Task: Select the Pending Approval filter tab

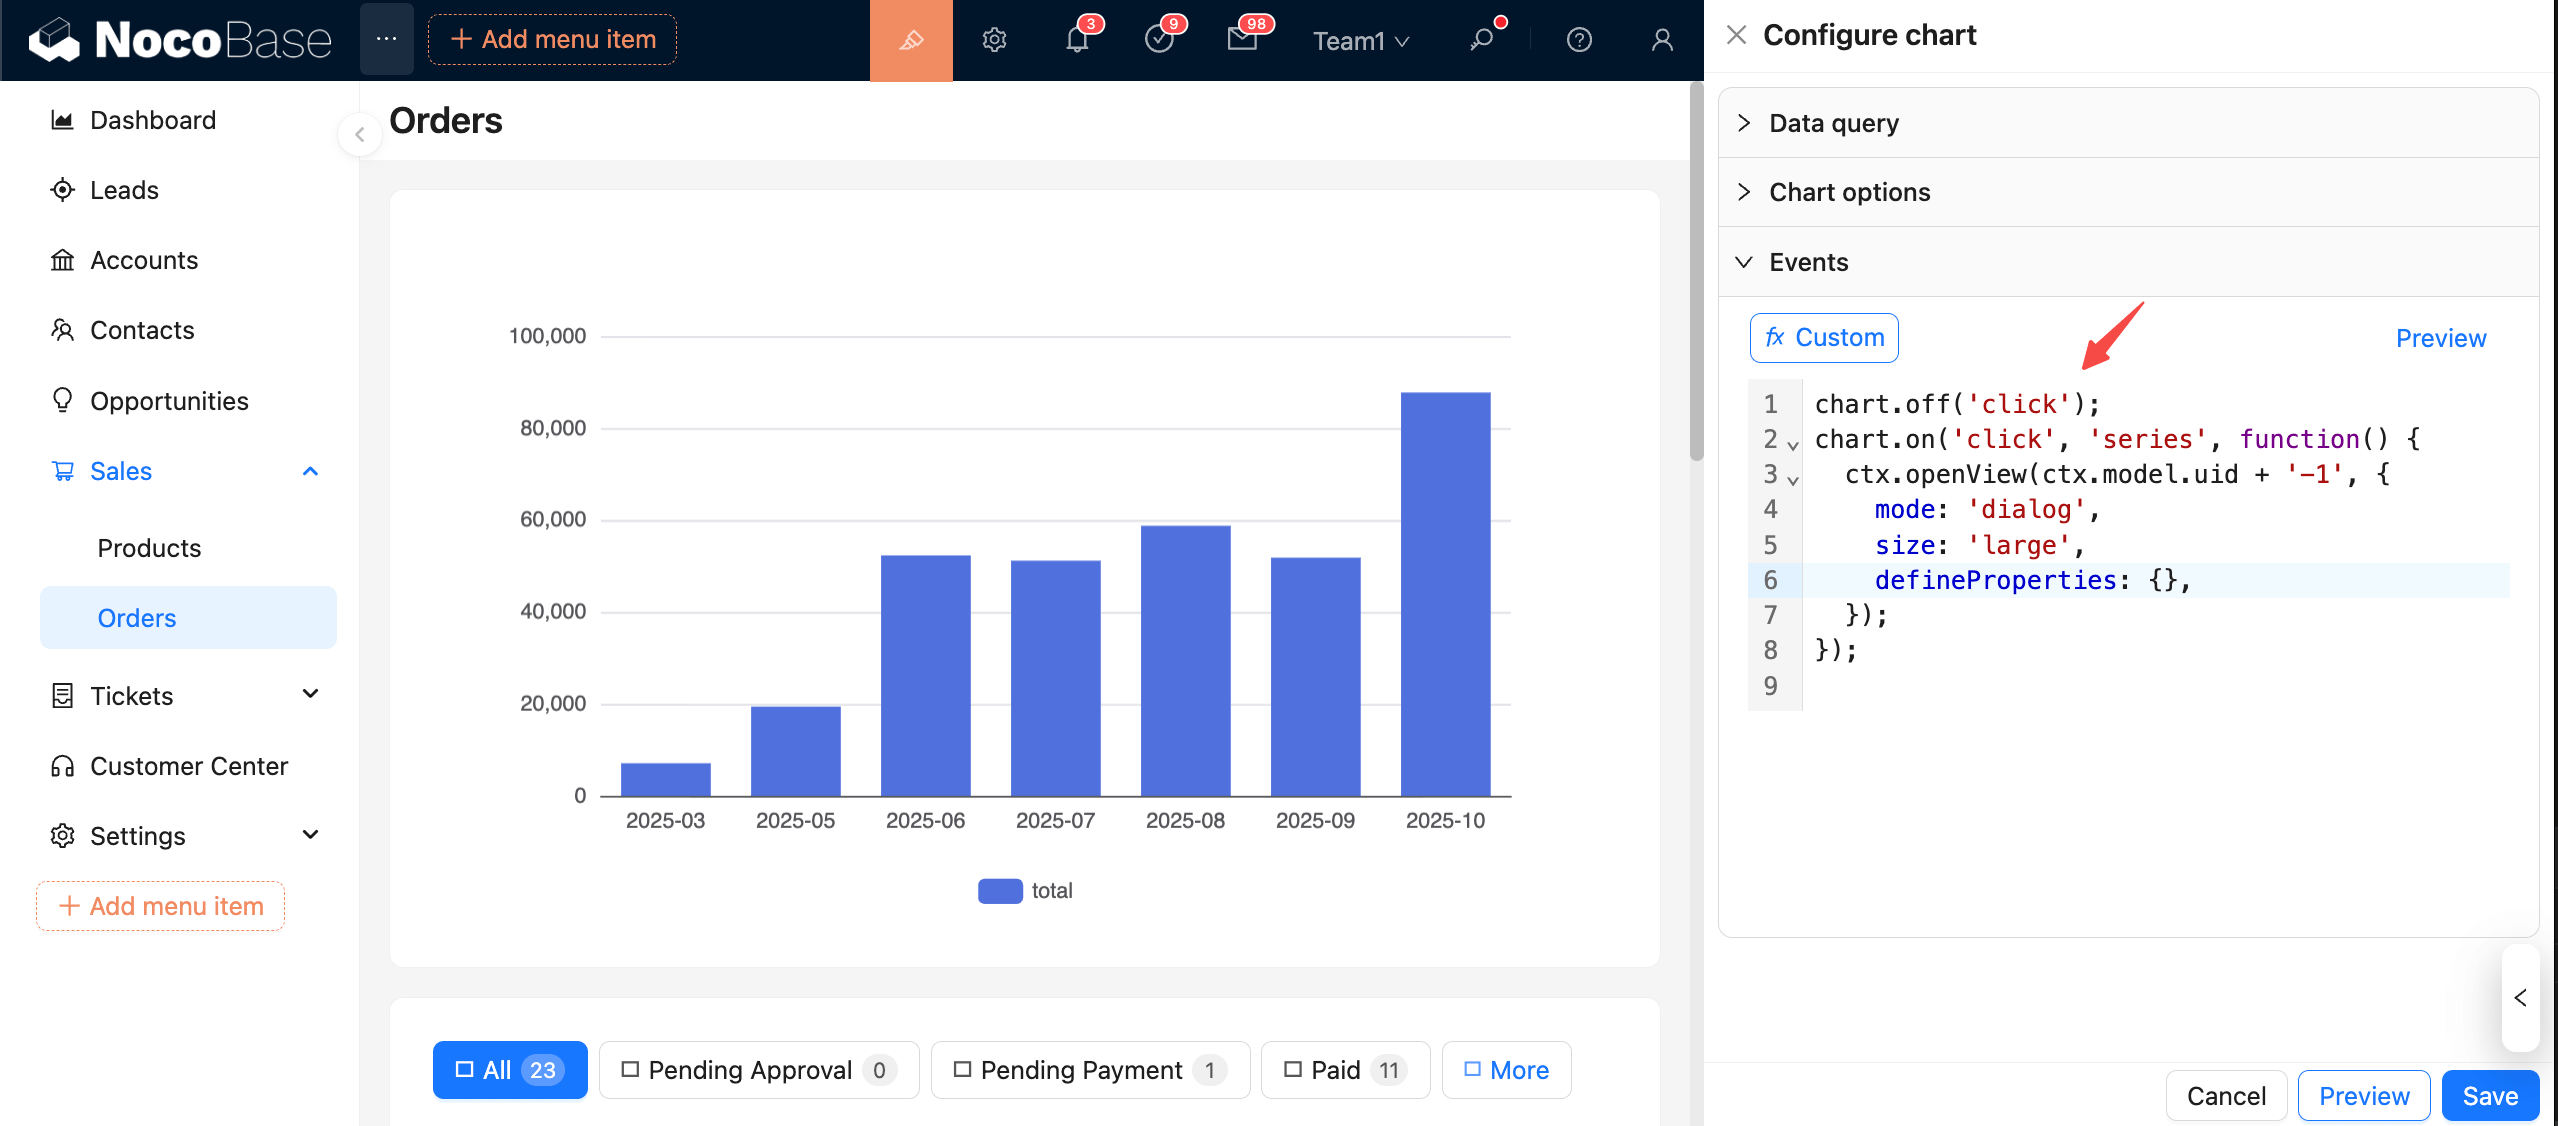Action: pos(758,1070)
